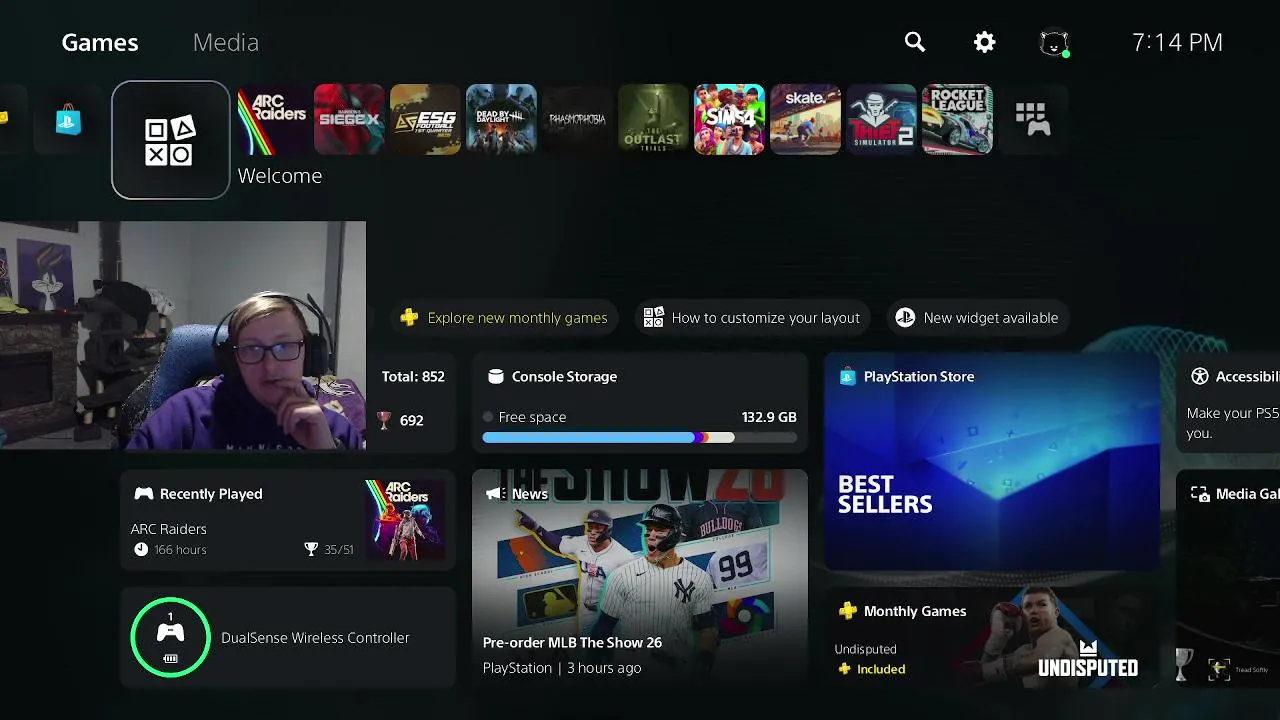The width and height of the screenshot is (1280, 720).
Task: Click Explore new monthly games pill
Action: click(x=505, y=318)
